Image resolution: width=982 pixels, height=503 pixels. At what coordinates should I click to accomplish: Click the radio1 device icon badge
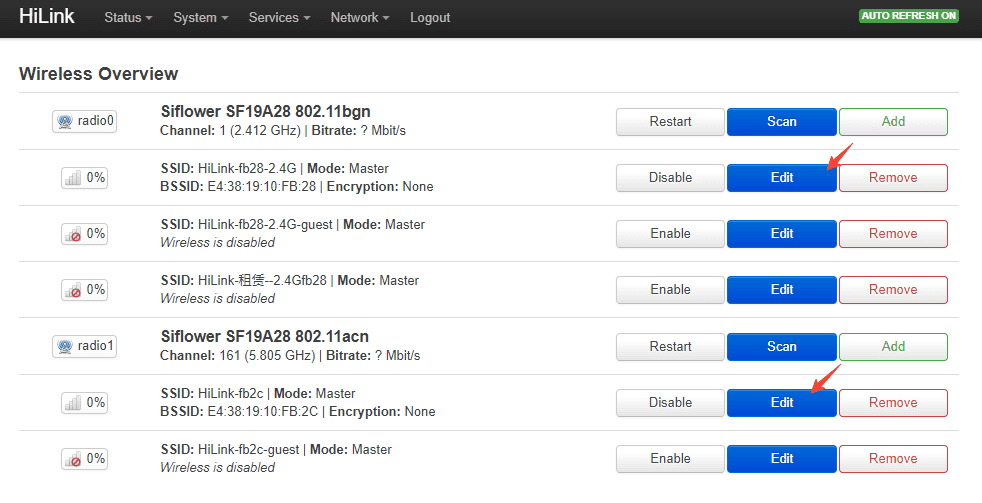tap(85, 346)
